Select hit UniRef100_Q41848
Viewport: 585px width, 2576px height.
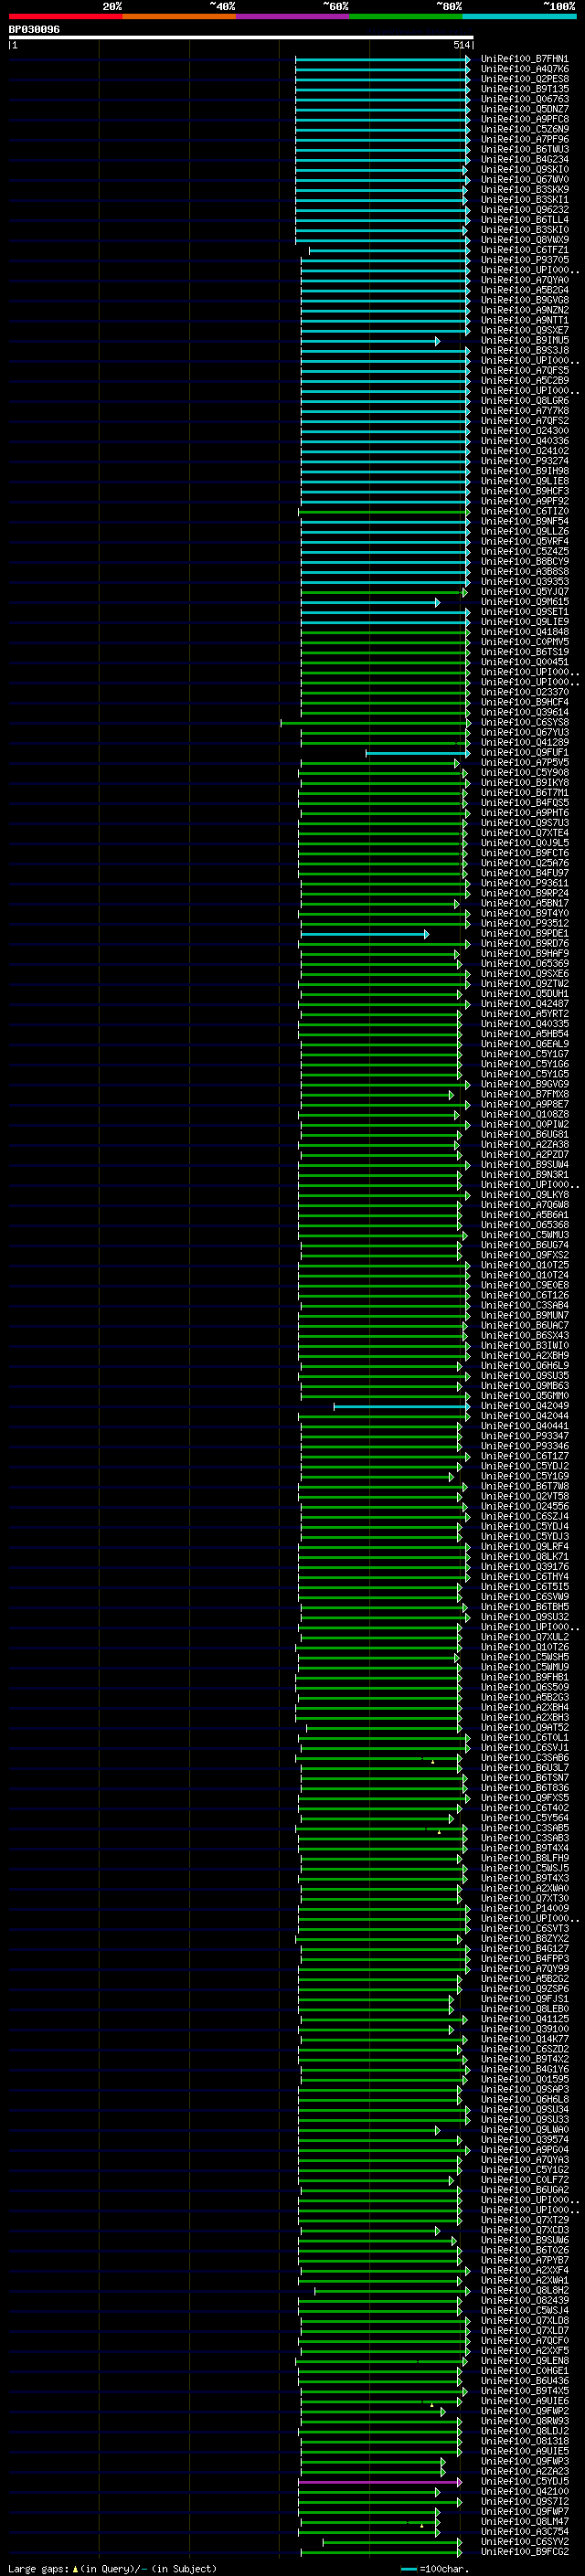click(524, 632)
